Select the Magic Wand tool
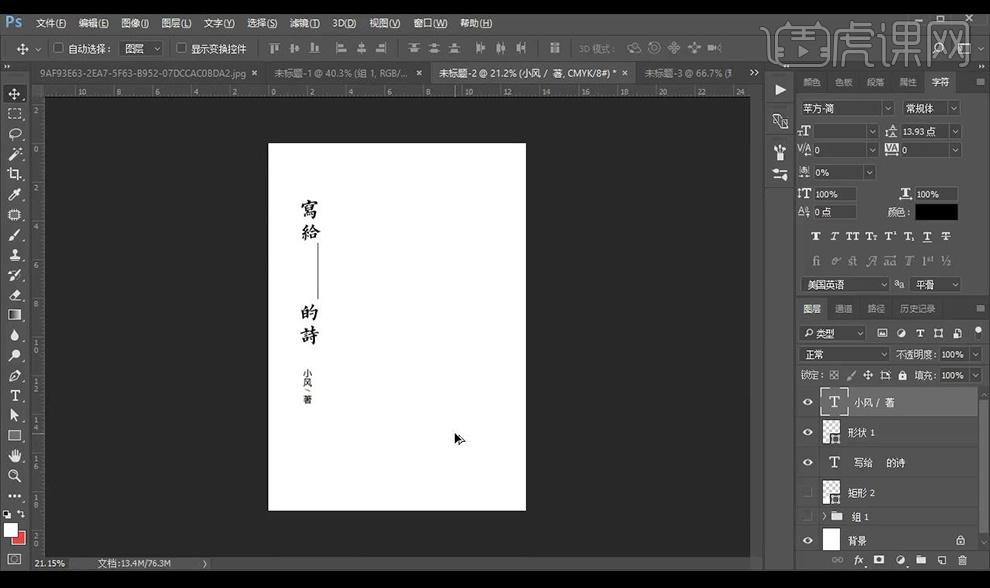Image resolution: width=990 pixels, height=588 pixels. coord(15,154)
